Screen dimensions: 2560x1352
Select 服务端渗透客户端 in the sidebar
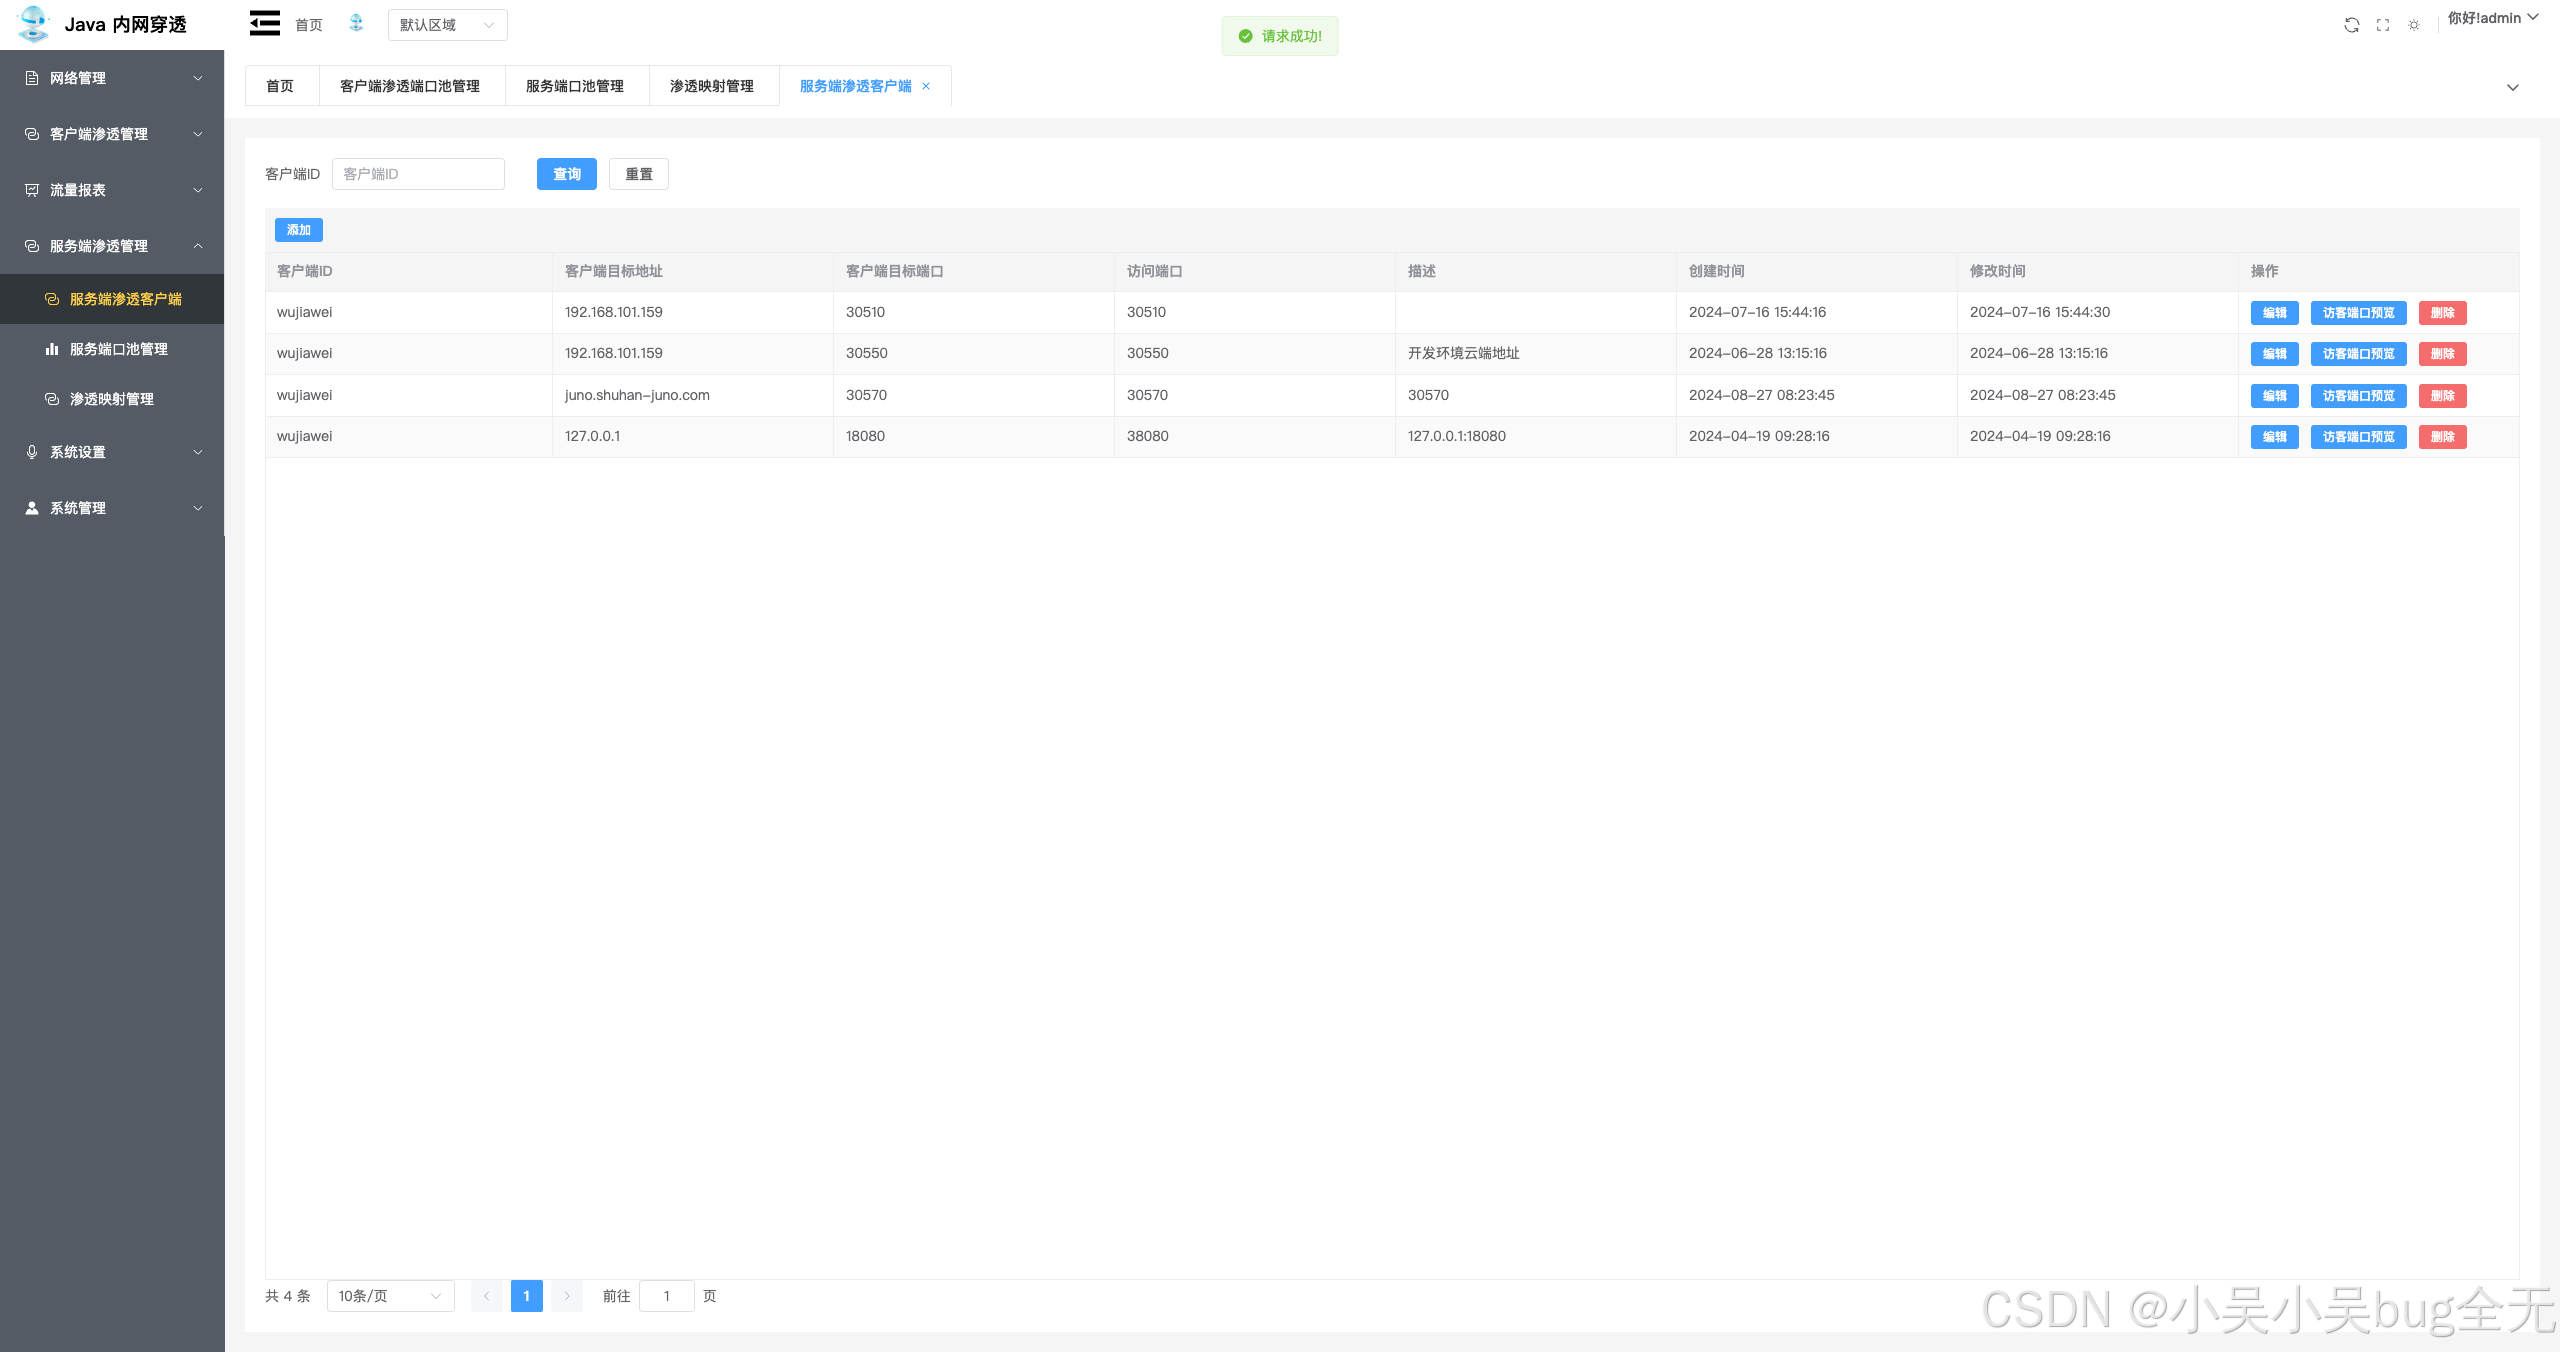[112, 299]
